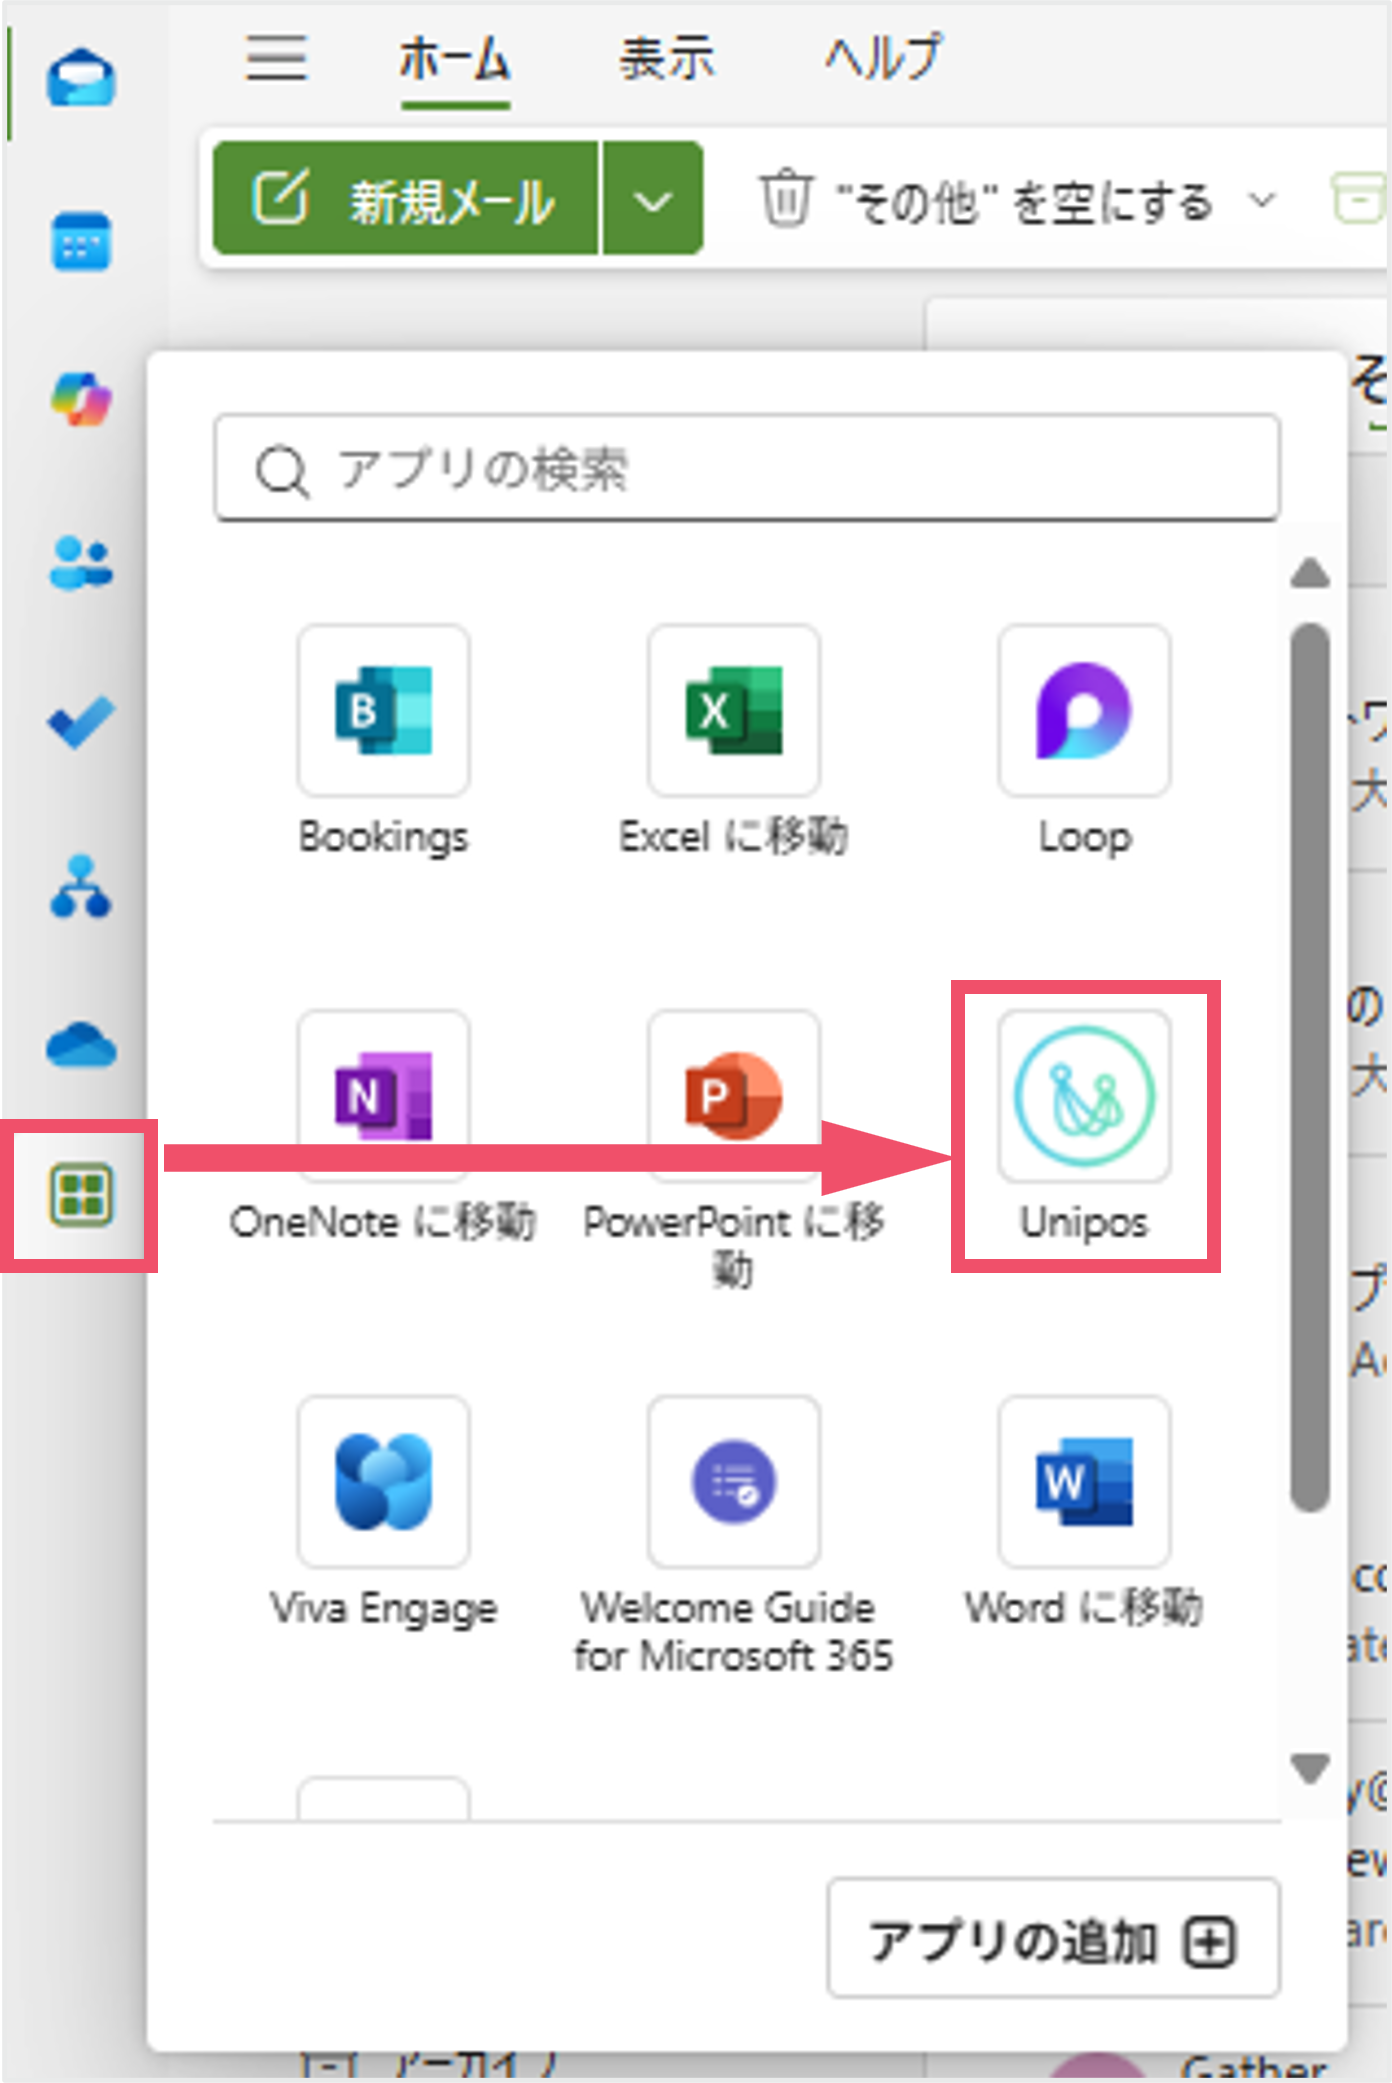Open the Org Explorer sidebar icon
1392x2083 pixels.
pos(81,886)
